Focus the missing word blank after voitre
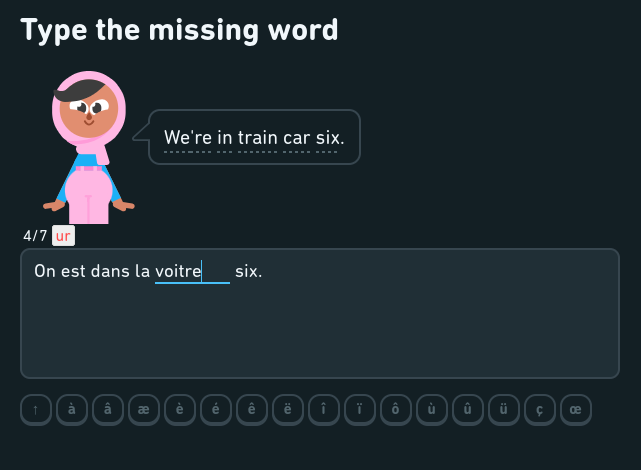Image resolution: width=641 pixels, height=470 pixels. [x=193, y=271]
